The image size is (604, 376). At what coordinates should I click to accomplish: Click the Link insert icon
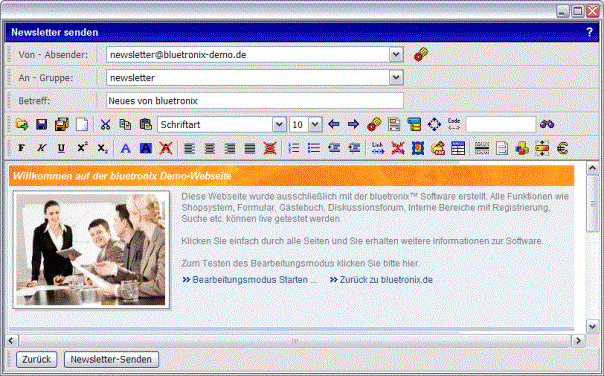(378, 148)
